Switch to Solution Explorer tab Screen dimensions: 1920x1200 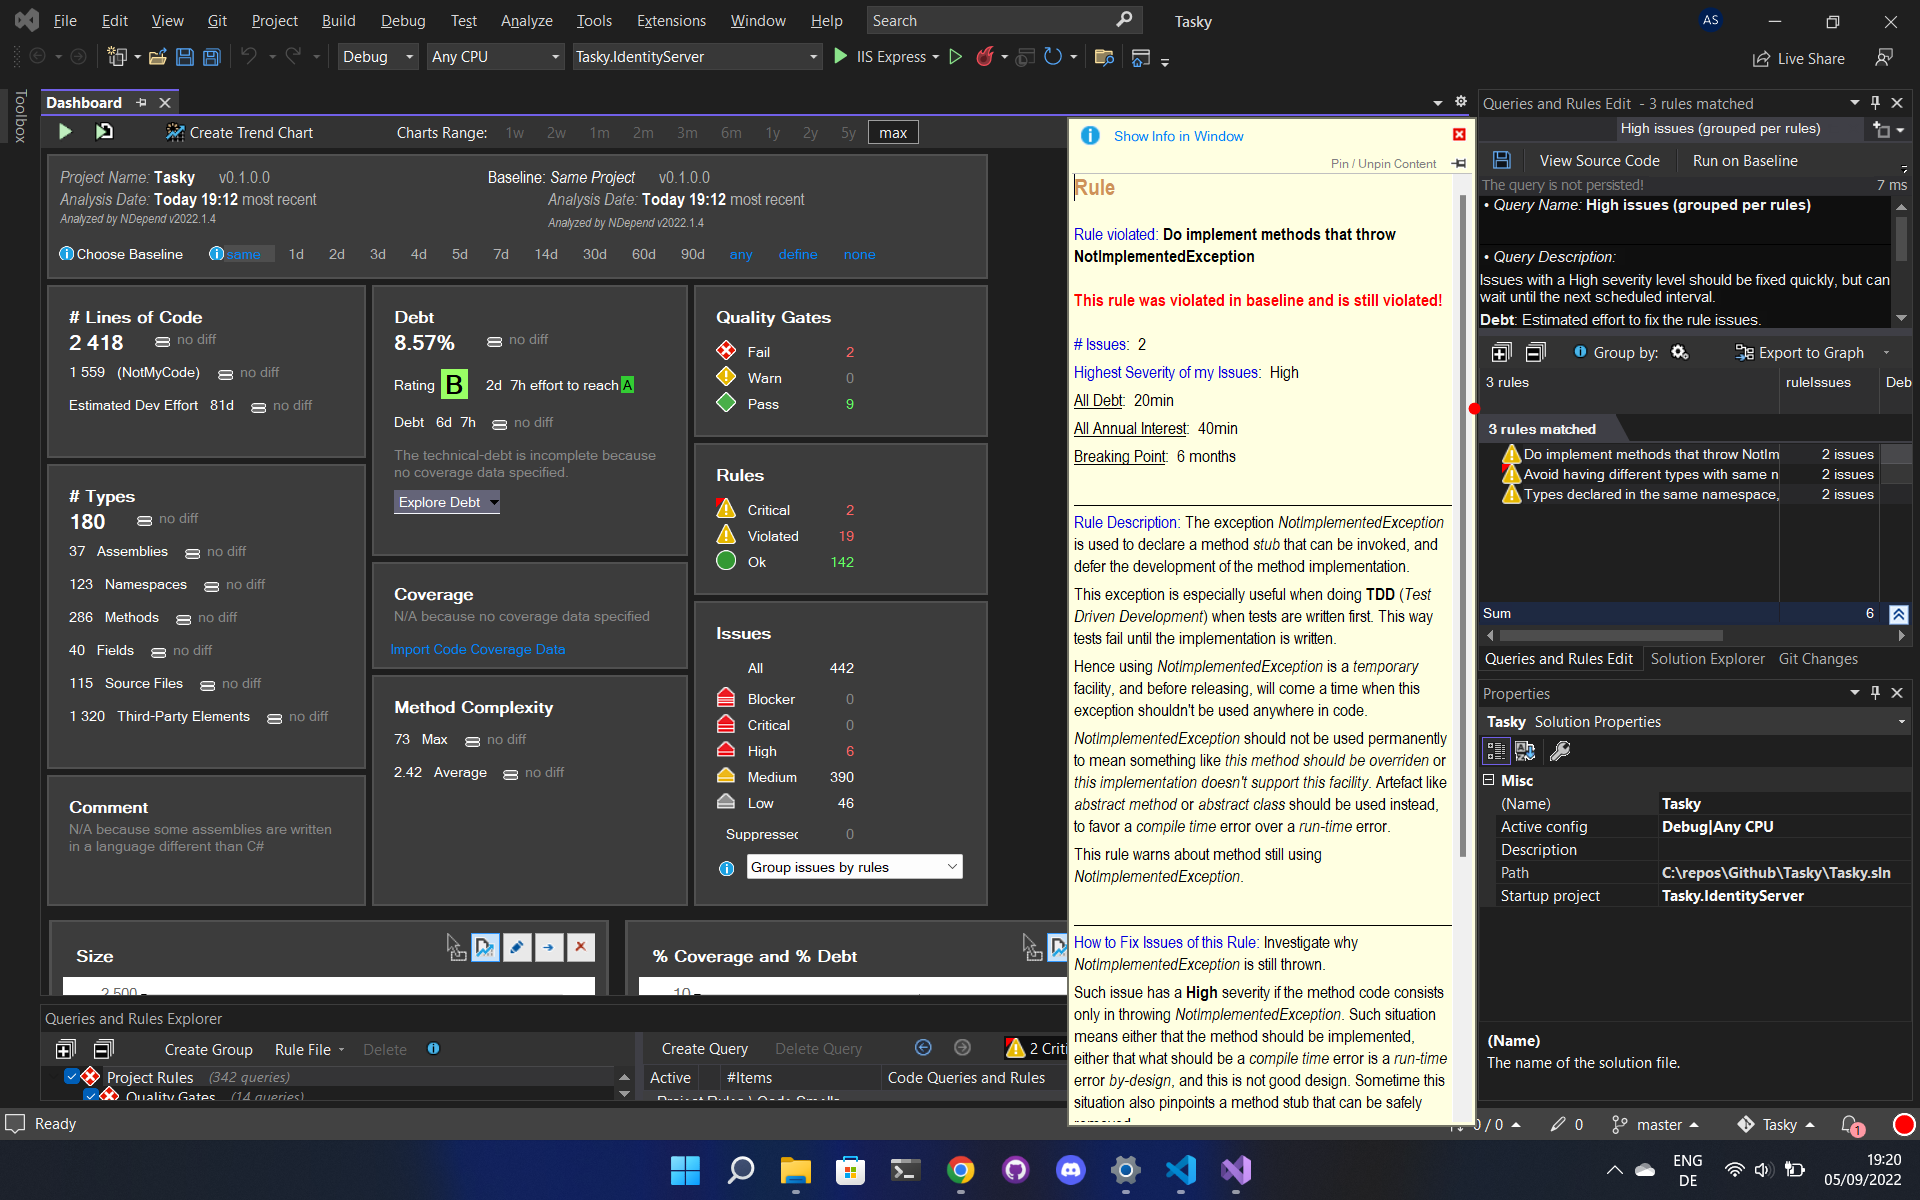click(1707, 659)
